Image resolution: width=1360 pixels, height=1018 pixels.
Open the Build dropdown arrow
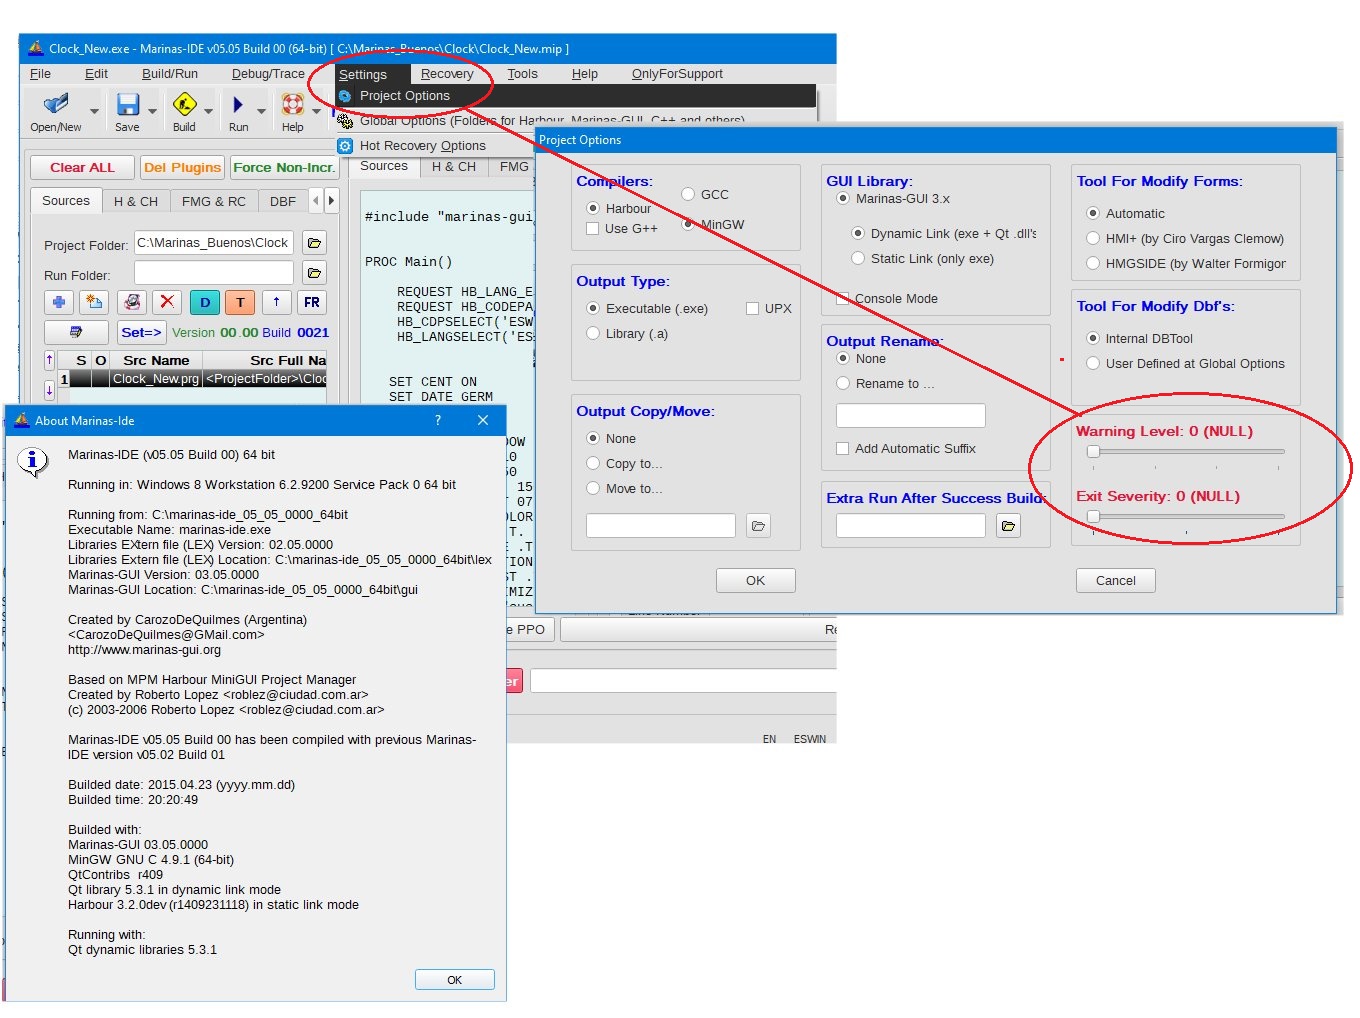(x=208, y=112)
